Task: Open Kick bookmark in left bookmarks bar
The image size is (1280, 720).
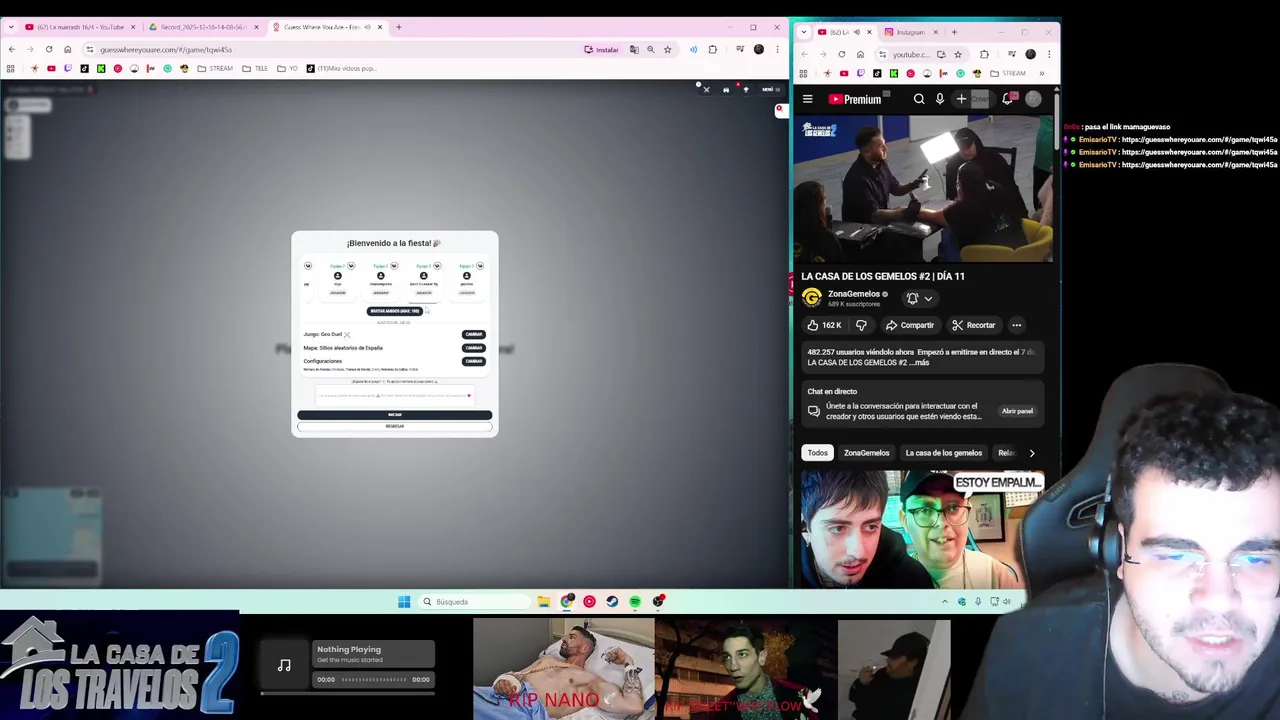Action: 101,69
